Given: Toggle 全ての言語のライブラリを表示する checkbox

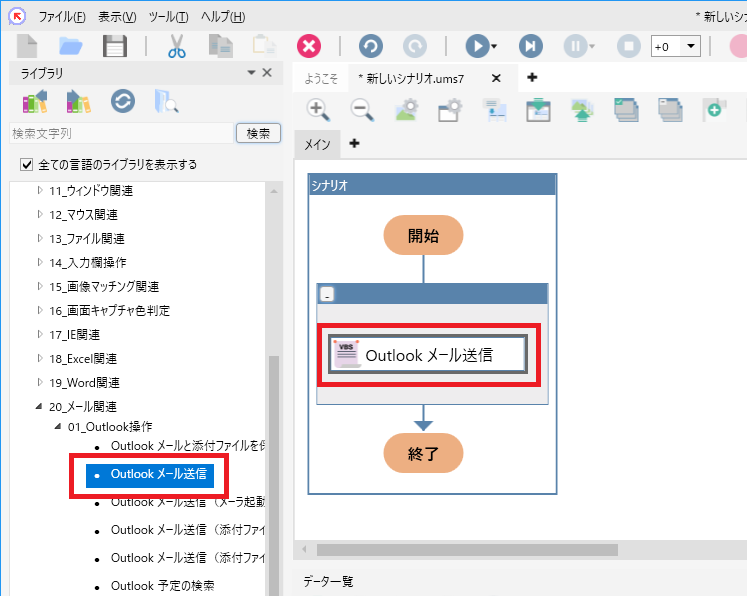Looking at the screenshot, I should pos(26,165).
